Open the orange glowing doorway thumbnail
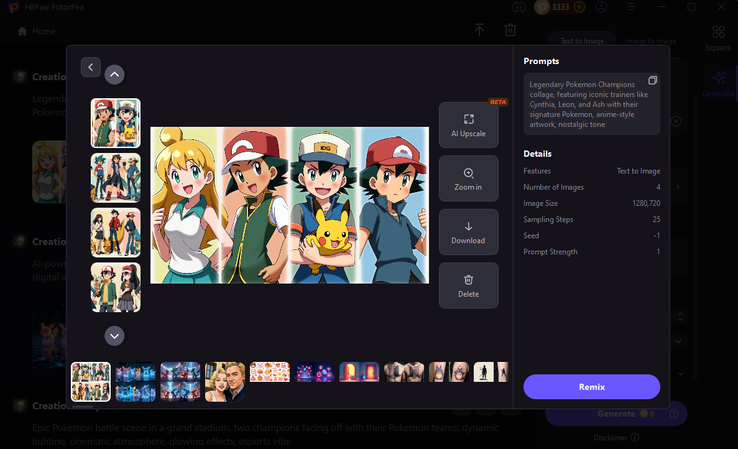738x449 pixels. (x=359, y=372)
